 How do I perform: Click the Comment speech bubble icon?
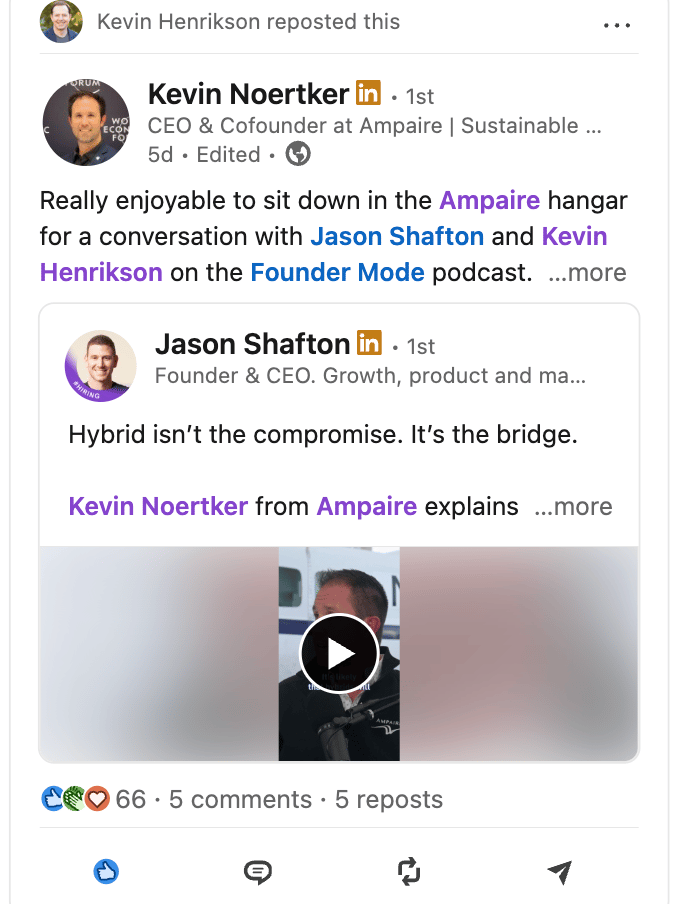[x=257, y=872]
